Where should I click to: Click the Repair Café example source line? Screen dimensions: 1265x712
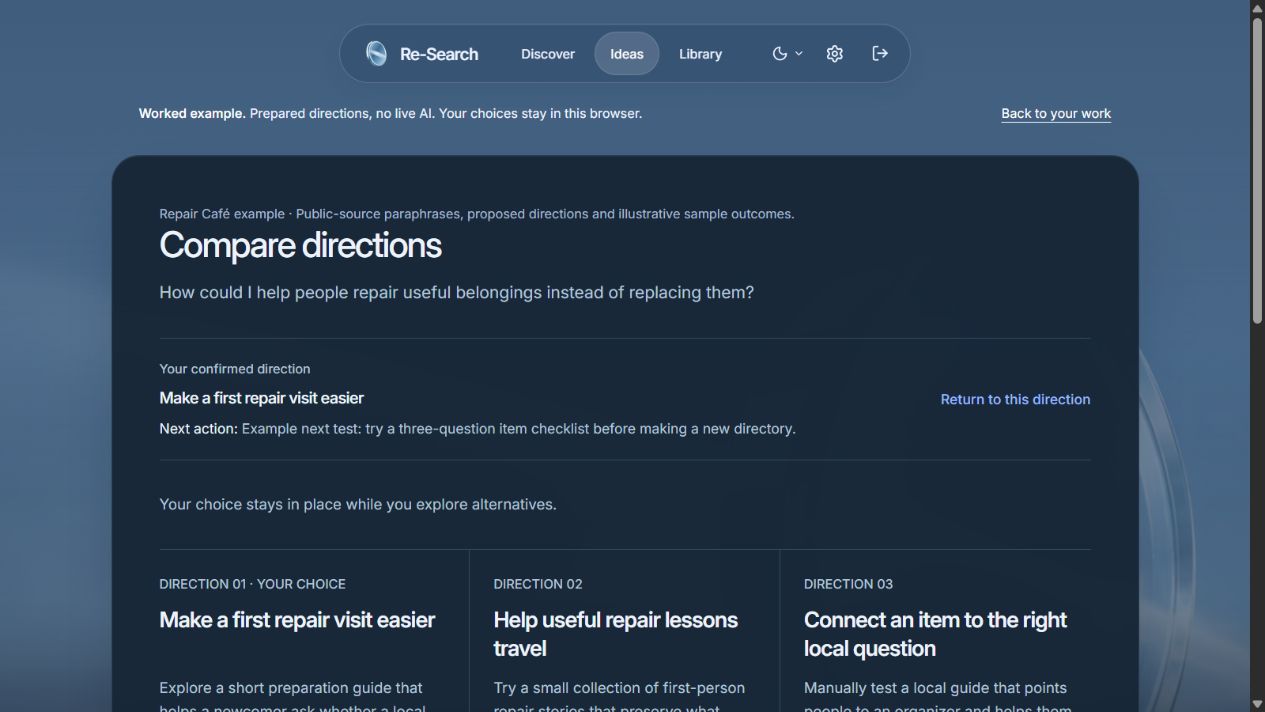(x=476, y=214)
